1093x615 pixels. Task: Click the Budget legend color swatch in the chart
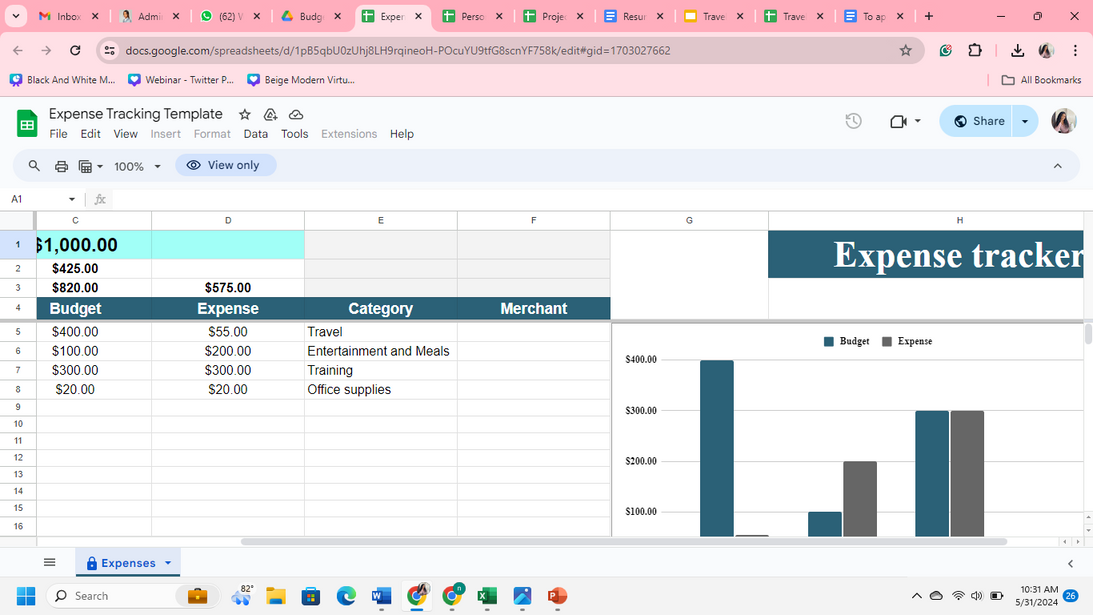829,342
